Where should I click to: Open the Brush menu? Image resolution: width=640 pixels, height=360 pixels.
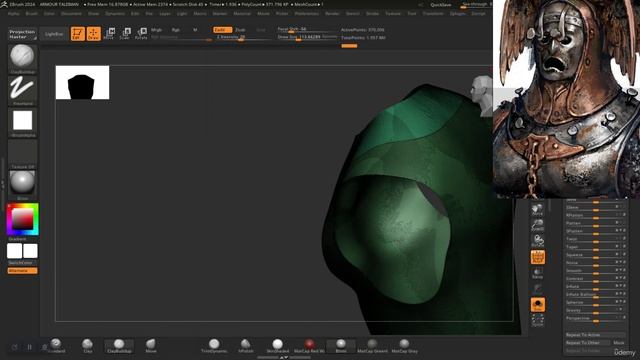click(31, 13)
